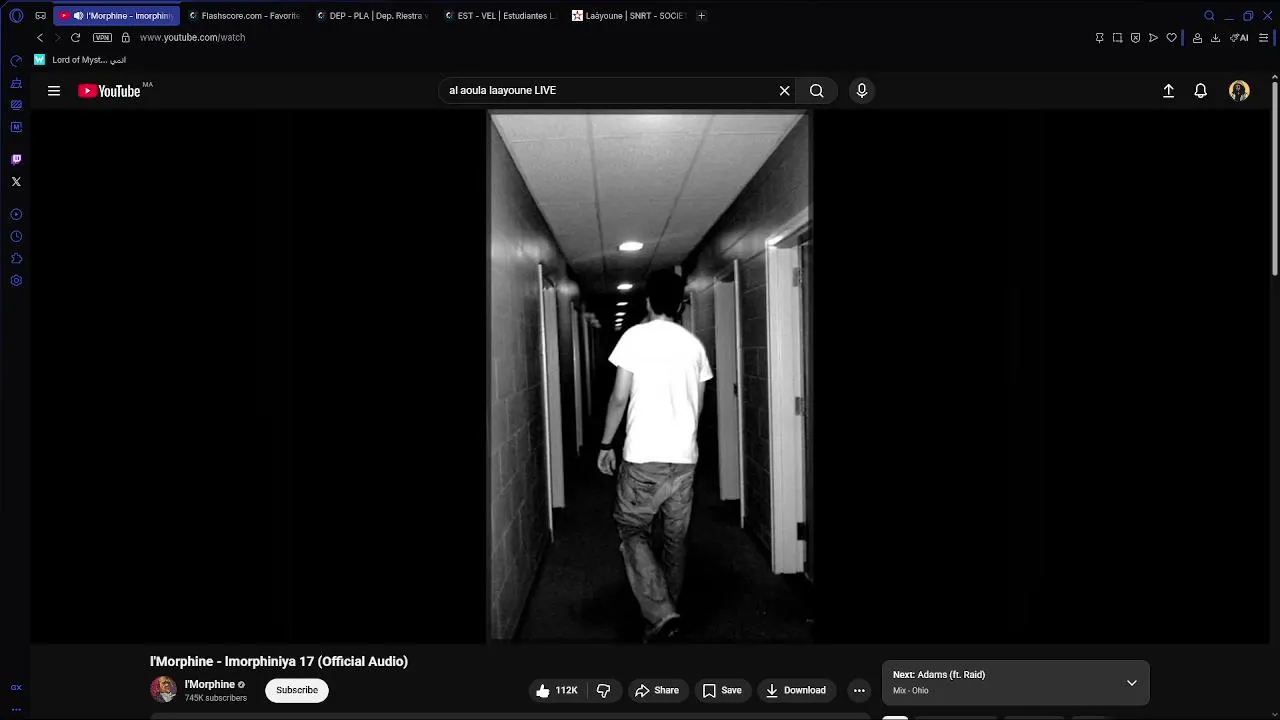Screen dimensions: 1280x720
Task: Open YouTube notifications bell
Action: click(x=1201, y=91)
